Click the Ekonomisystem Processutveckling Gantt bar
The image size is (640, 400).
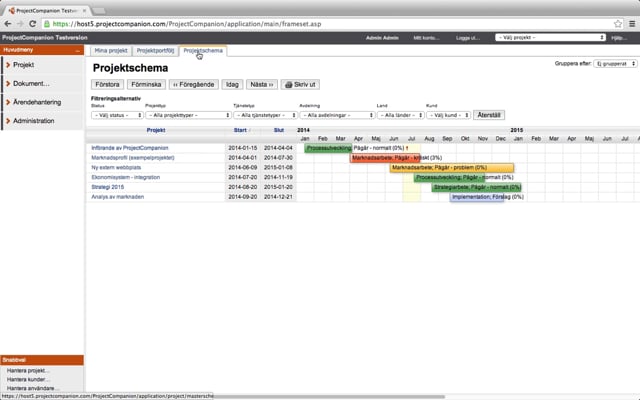[x=449, y=178]
